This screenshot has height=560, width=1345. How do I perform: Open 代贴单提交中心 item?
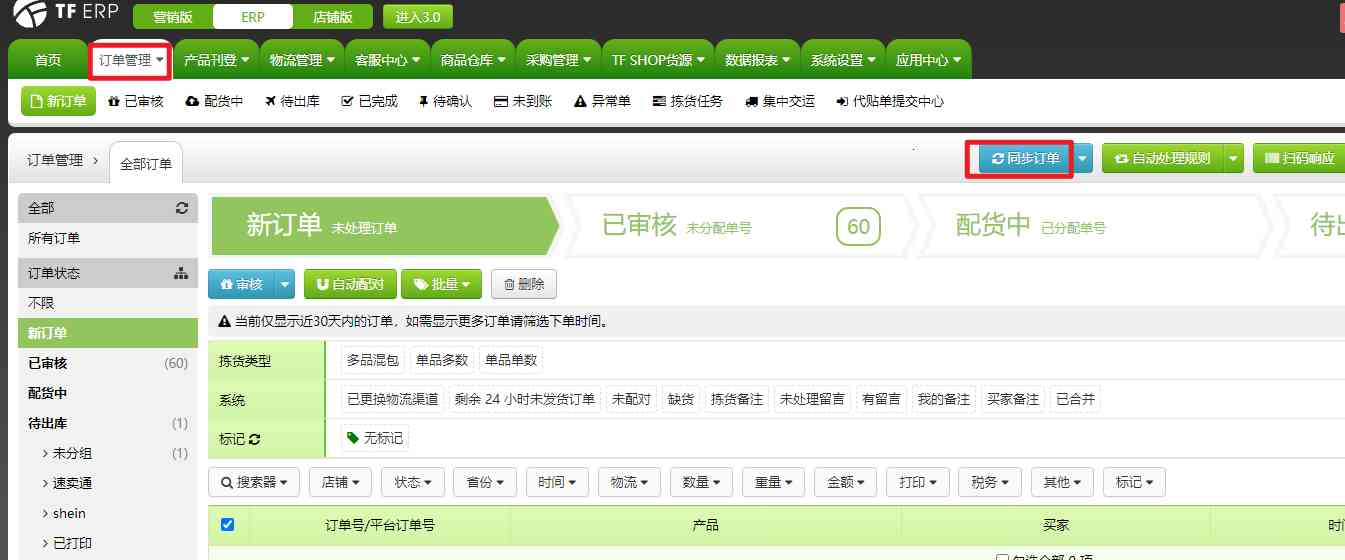click(x=889, y=101)
